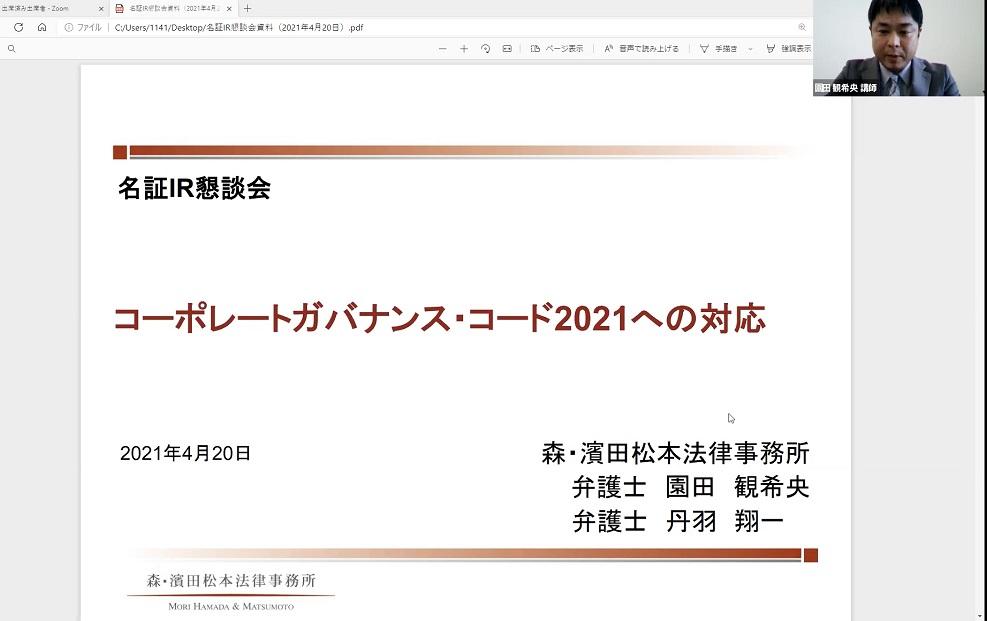Expand the 手描き draw options arrow

click(750, 48)
